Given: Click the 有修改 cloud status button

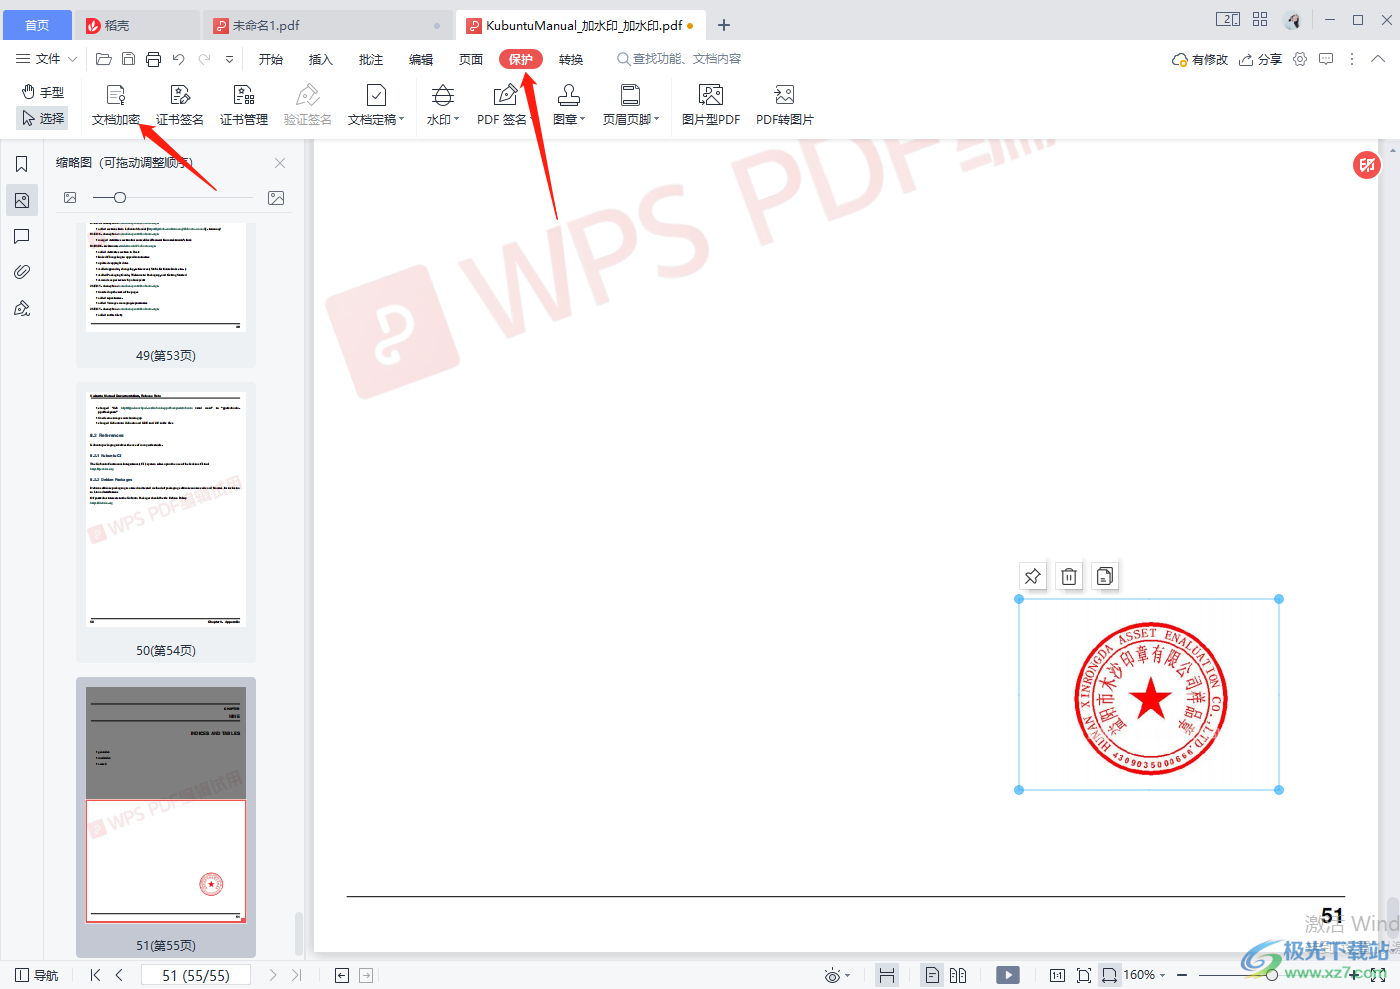Looking at the screenshot, I should click(x=1200, y=59).
